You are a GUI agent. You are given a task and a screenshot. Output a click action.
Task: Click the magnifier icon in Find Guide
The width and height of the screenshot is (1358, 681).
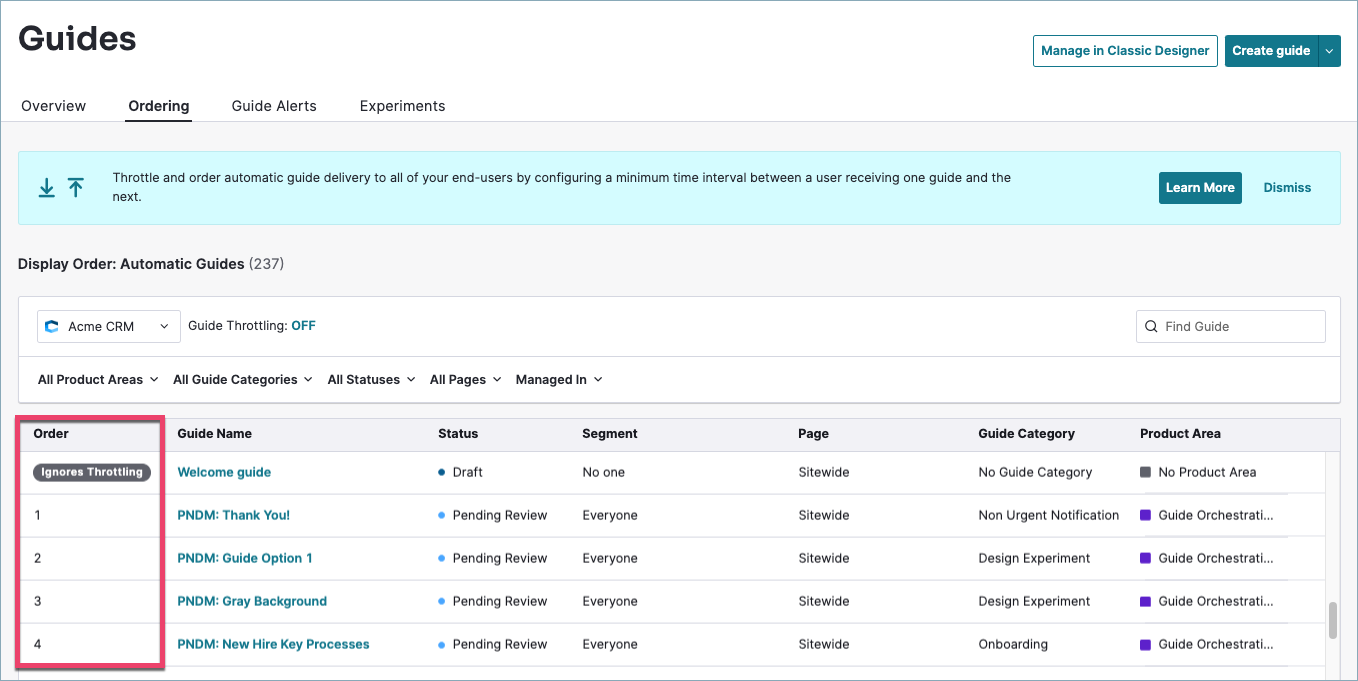coord(1151,326)
